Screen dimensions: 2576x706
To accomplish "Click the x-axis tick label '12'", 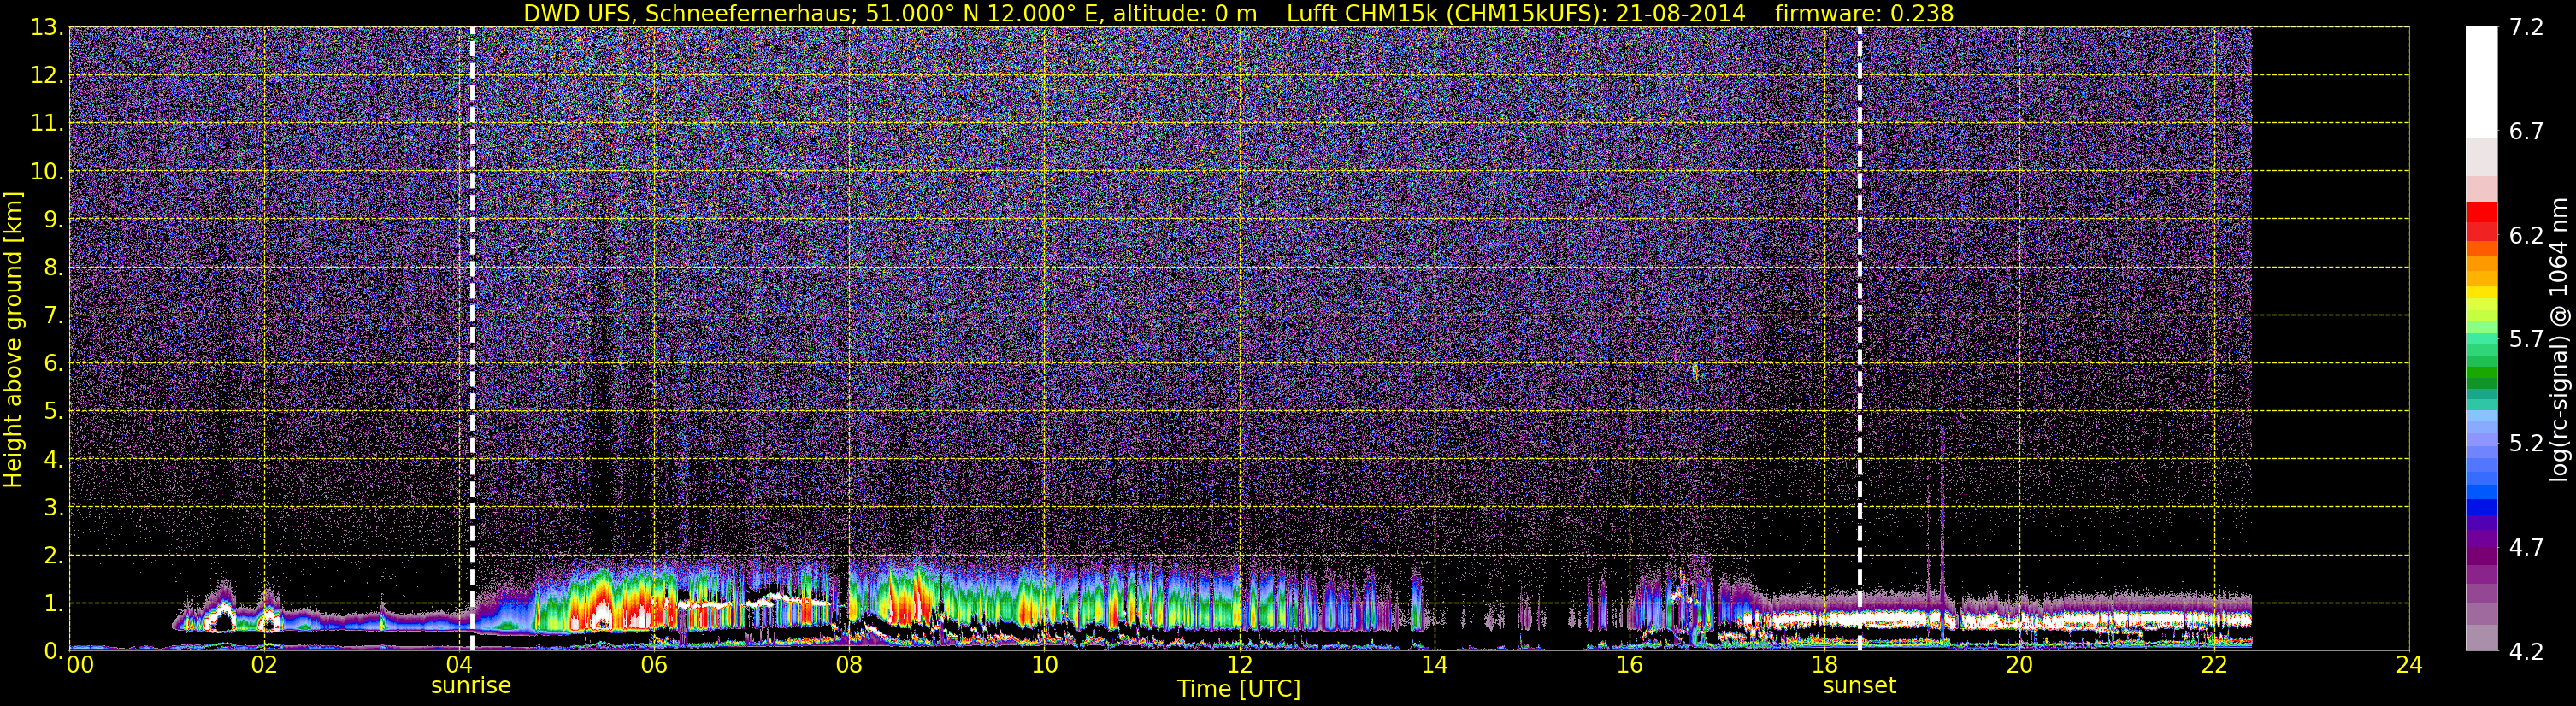I will (x=1239, y=665).
